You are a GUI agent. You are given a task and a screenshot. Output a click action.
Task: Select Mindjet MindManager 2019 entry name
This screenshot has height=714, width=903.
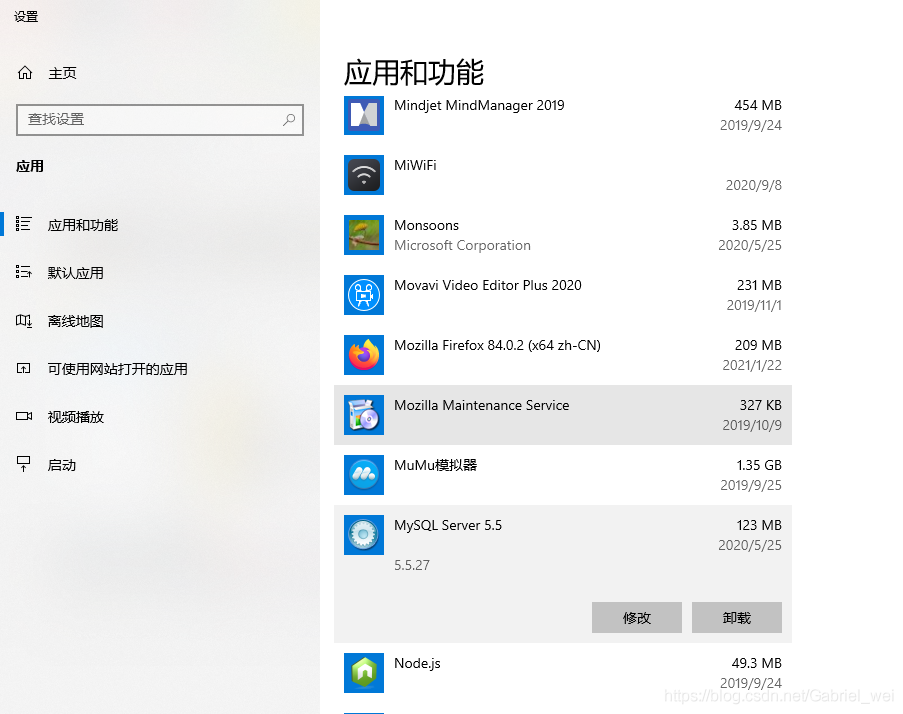point(479,105)
